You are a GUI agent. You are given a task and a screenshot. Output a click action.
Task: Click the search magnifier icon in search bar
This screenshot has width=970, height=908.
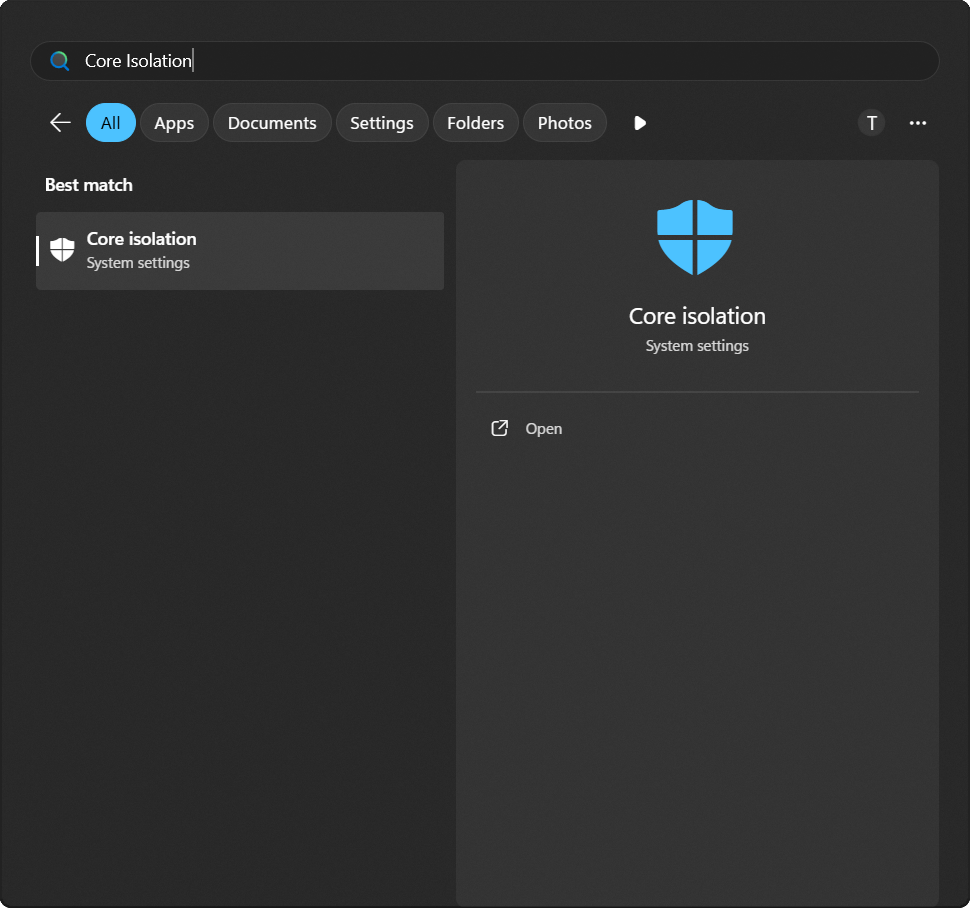[x=59, y=60]
